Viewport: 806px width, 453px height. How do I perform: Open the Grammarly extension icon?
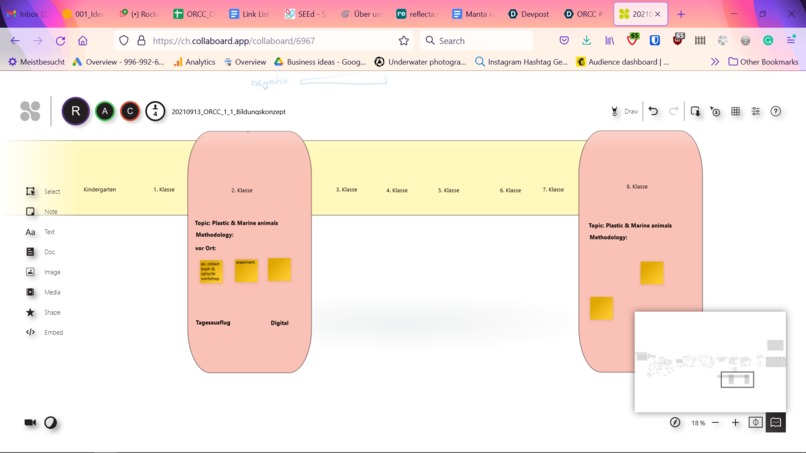click(x=768, y=40)
